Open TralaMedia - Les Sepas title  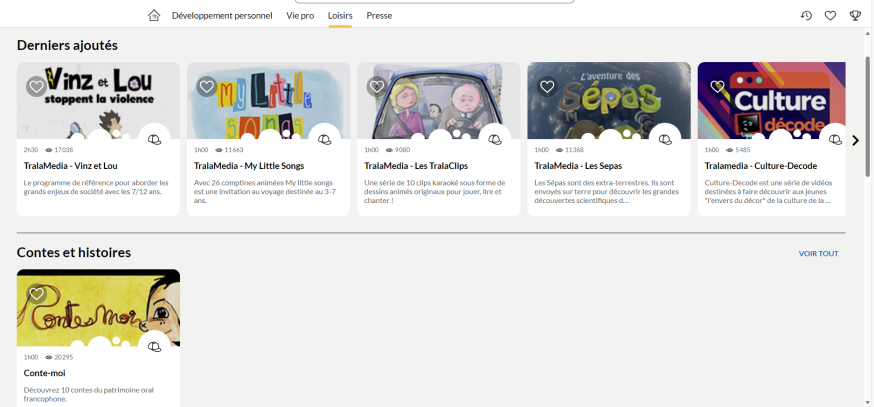(x=578, y=166)
